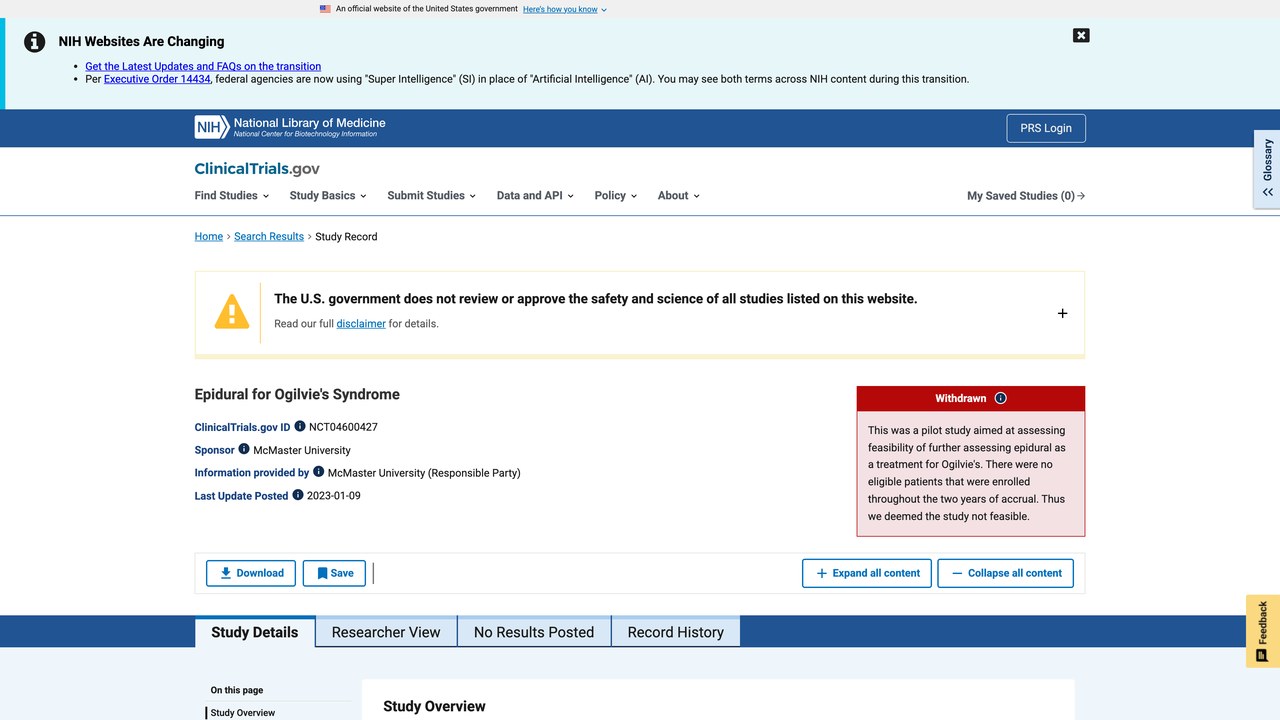Open the Feedback side tab

click(1263, 631)
